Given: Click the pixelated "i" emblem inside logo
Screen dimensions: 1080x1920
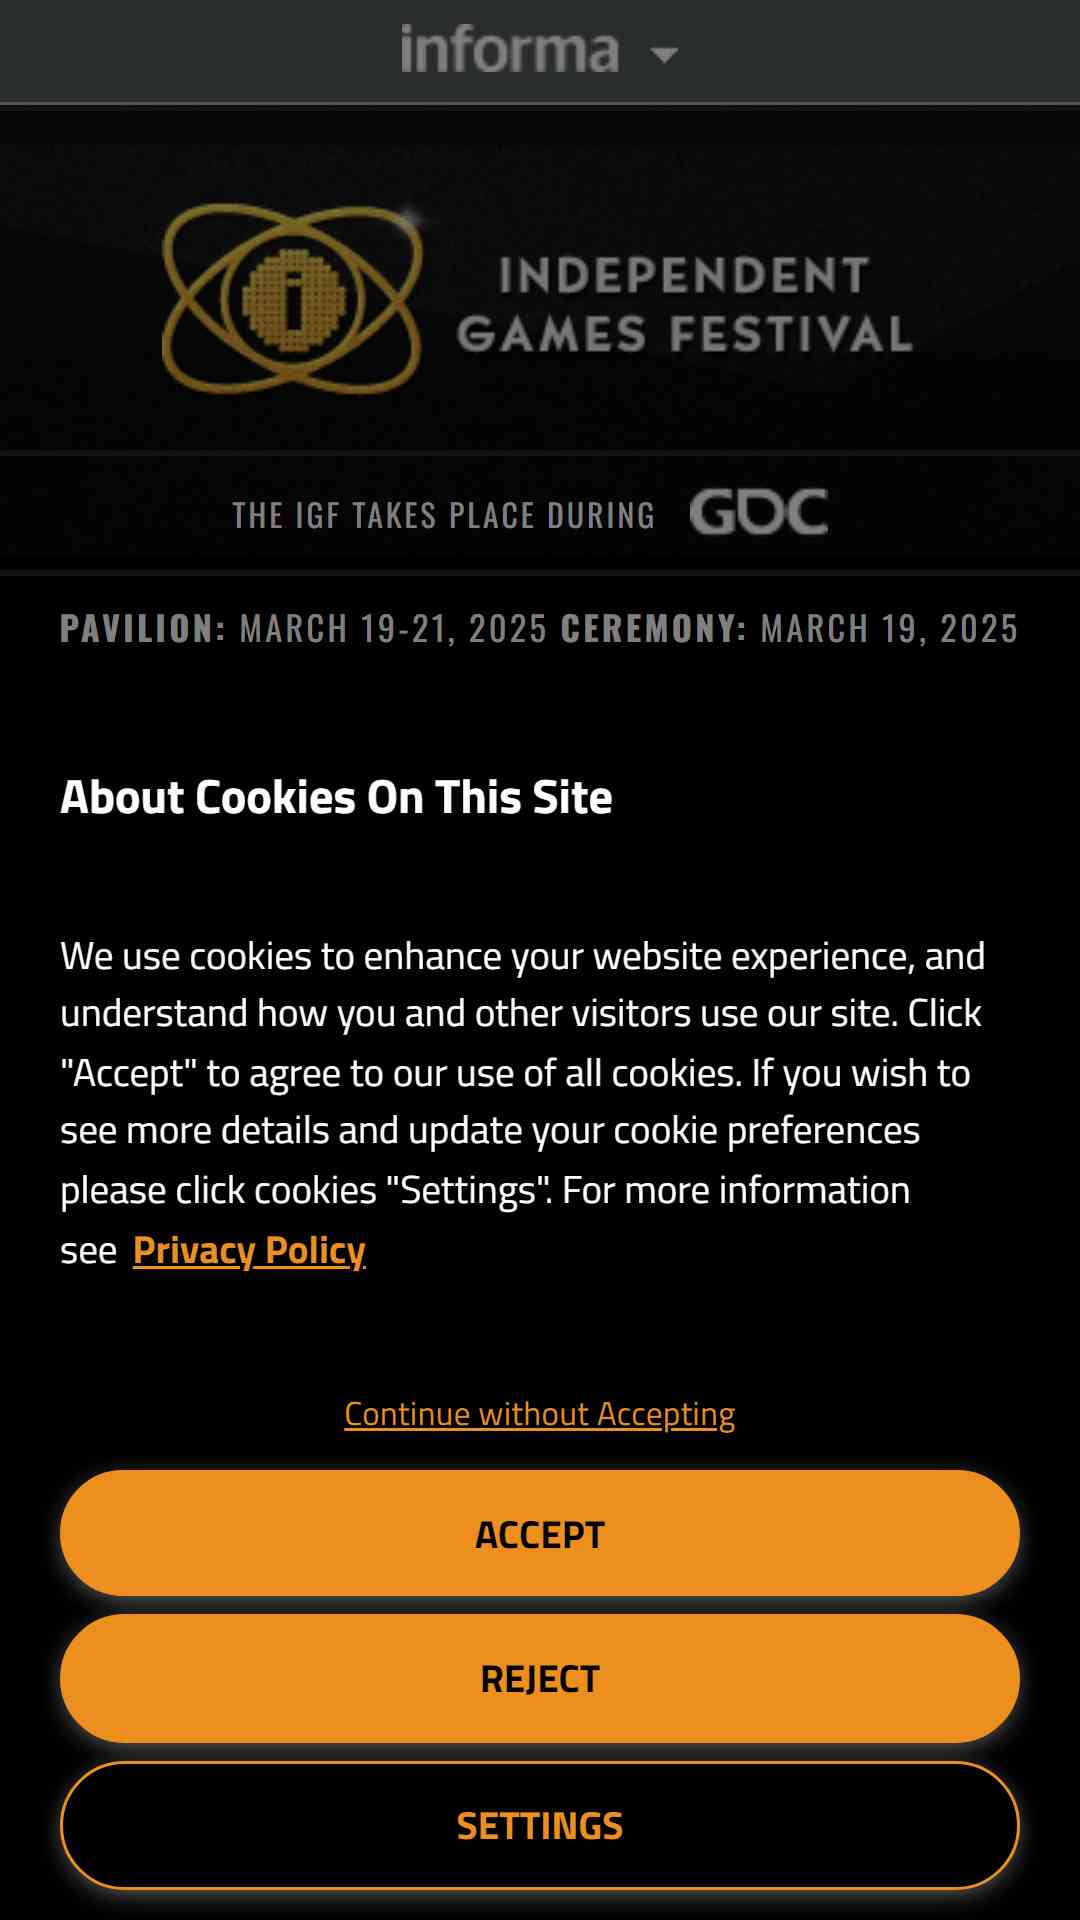Looking at the screenshot, I should point(293,298).
